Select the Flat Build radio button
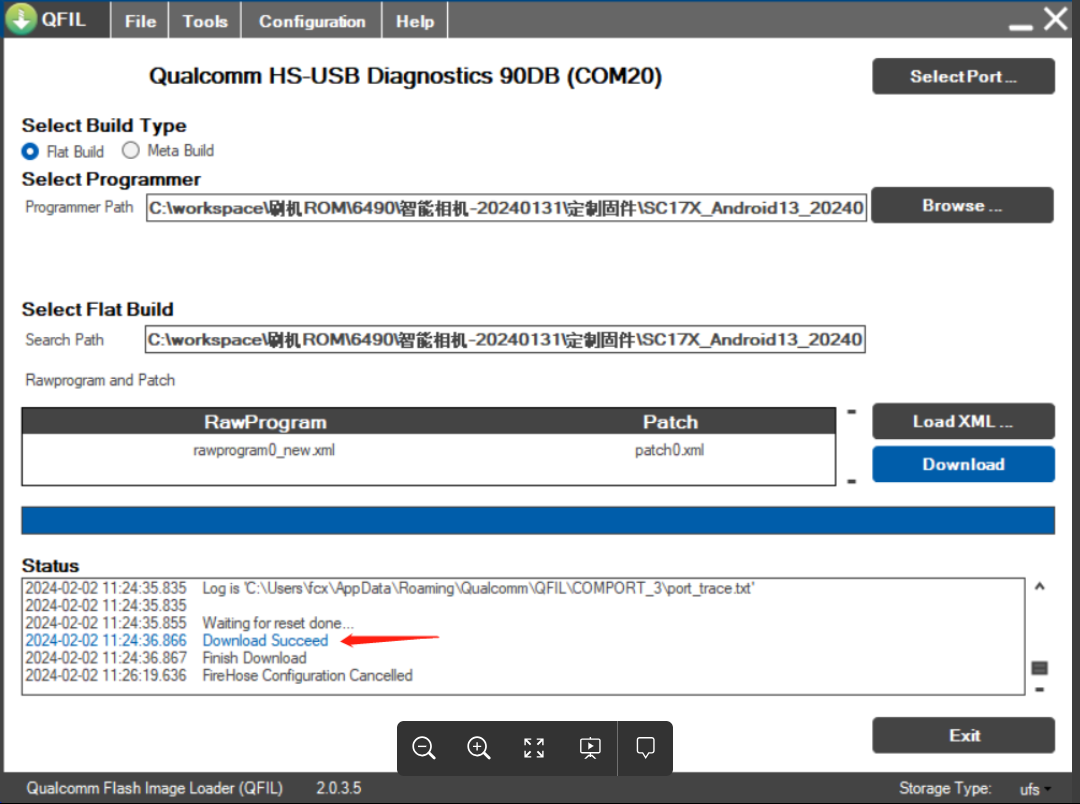 (30, 151)
